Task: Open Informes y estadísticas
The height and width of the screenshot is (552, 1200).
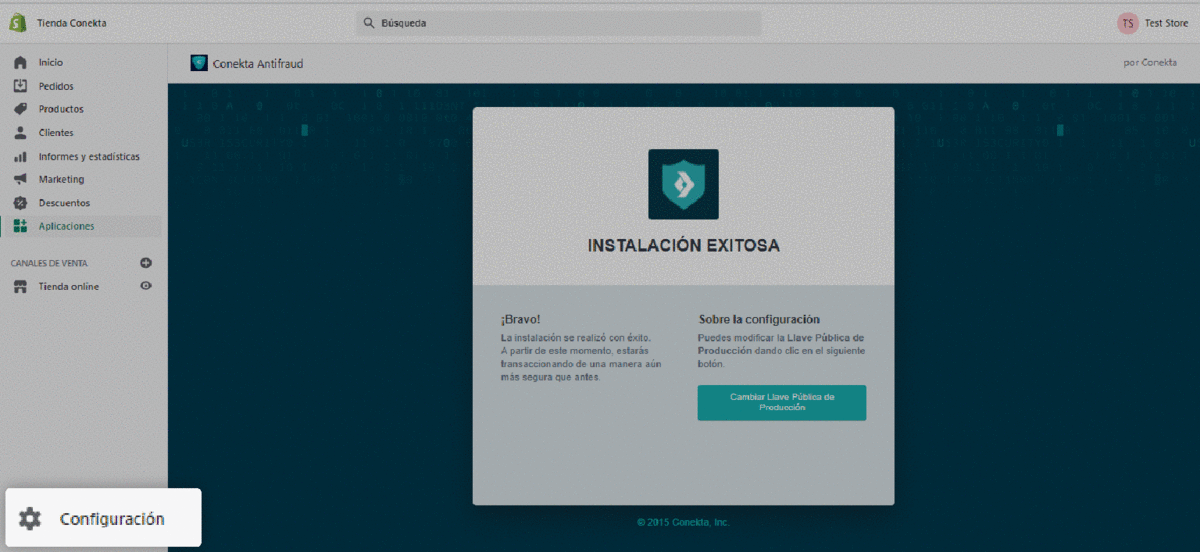Action: 89,156
